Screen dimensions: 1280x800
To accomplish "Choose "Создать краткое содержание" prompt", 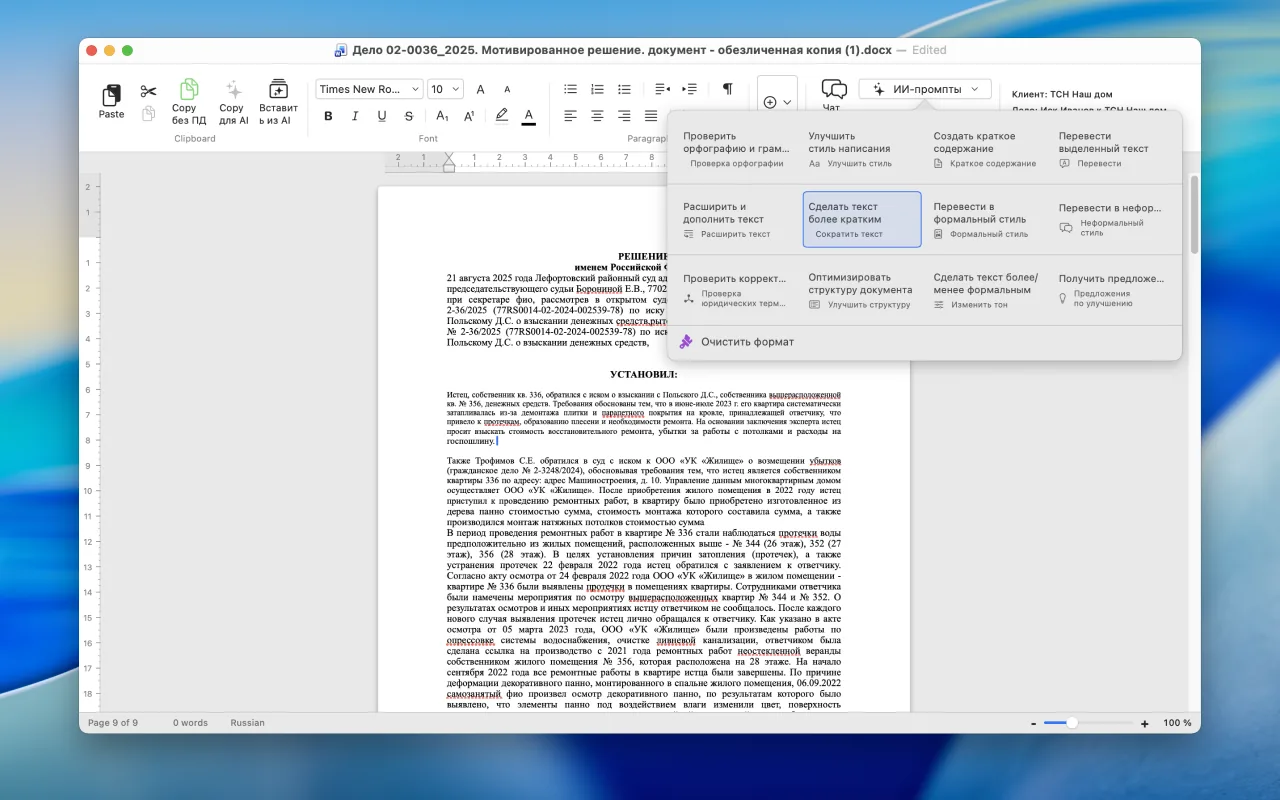I will point(987,149).
